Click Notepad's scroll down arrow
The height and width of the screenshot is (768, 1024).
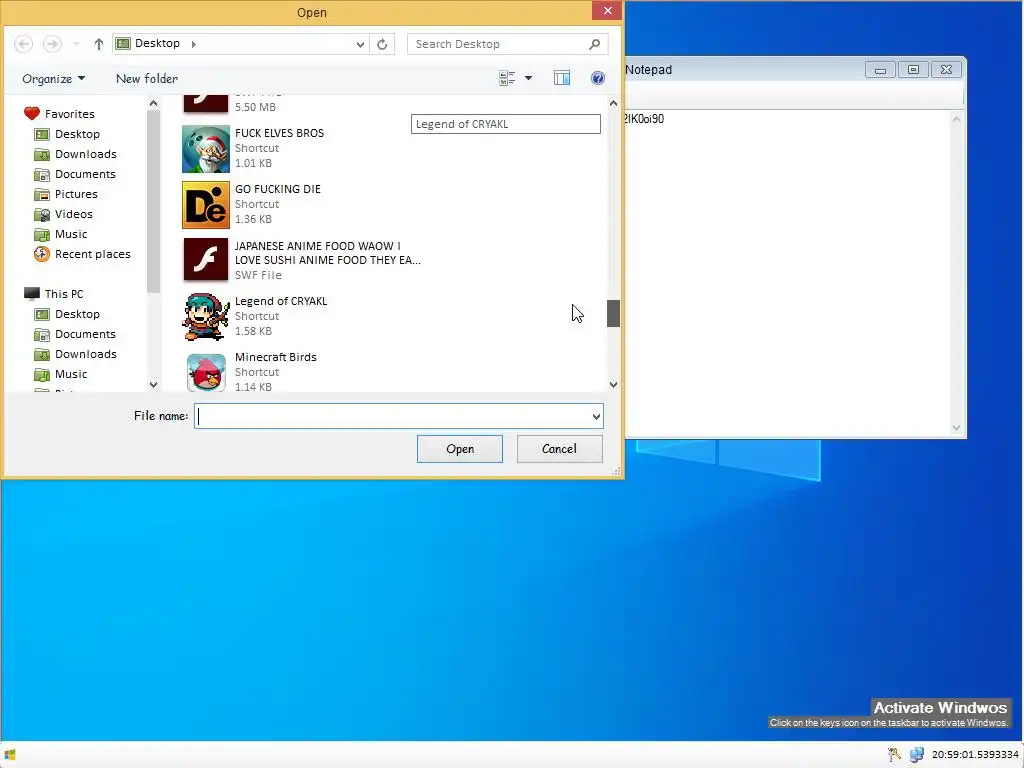click(956, 428)
